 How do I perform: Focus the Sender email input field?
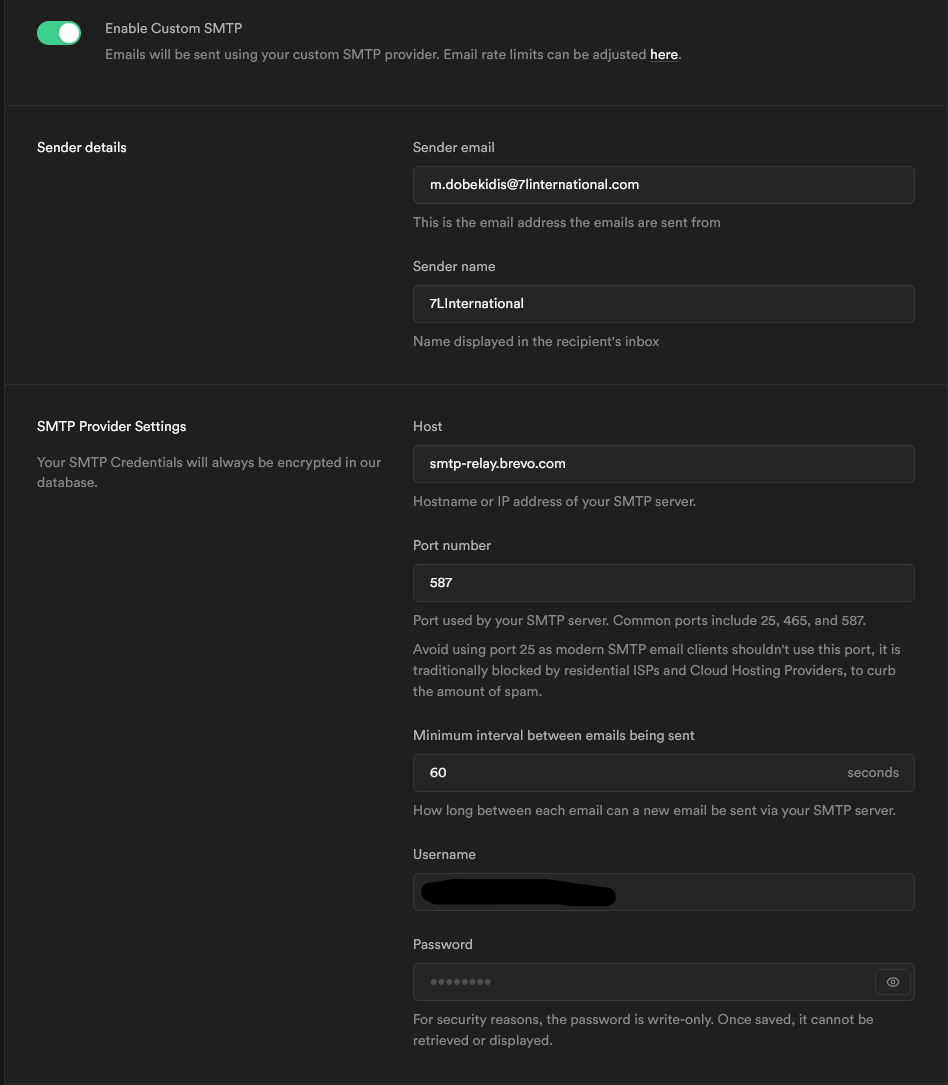point(663,185)
